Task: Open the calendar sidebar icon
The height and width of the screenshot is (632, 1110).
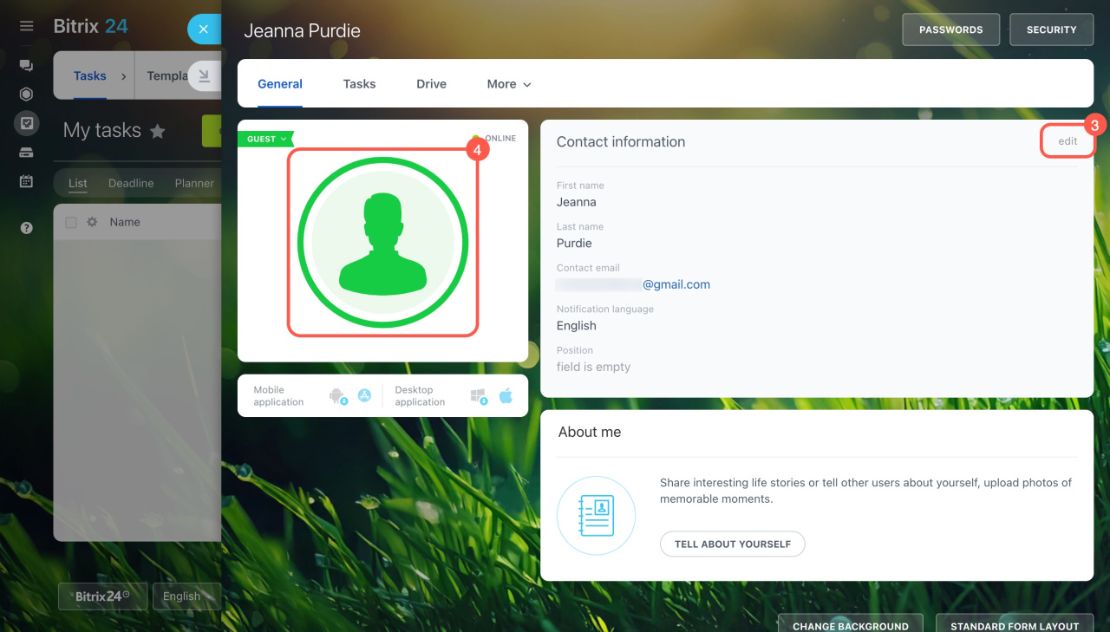Action: click(26, 181)
